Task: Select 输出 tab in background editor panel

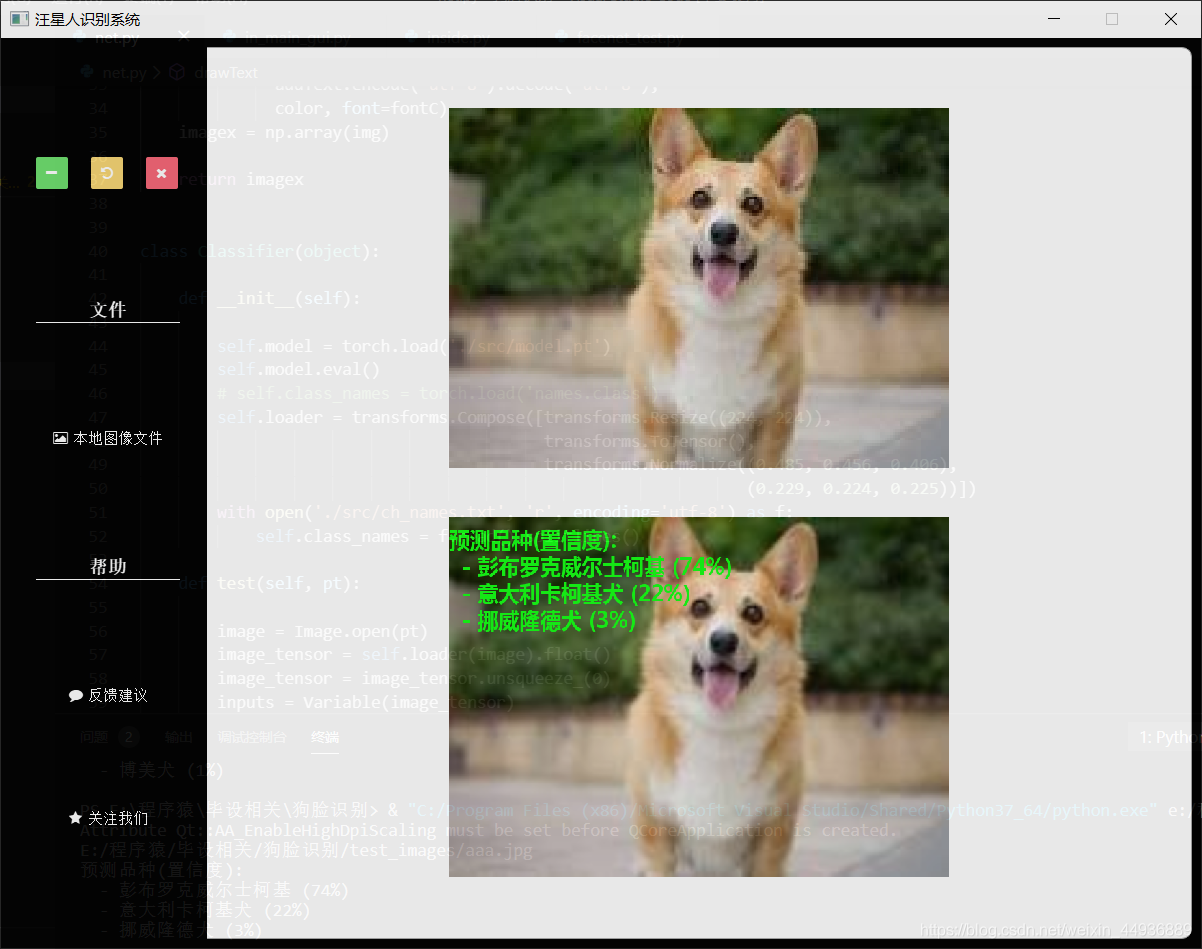Action: click(179, 738)
